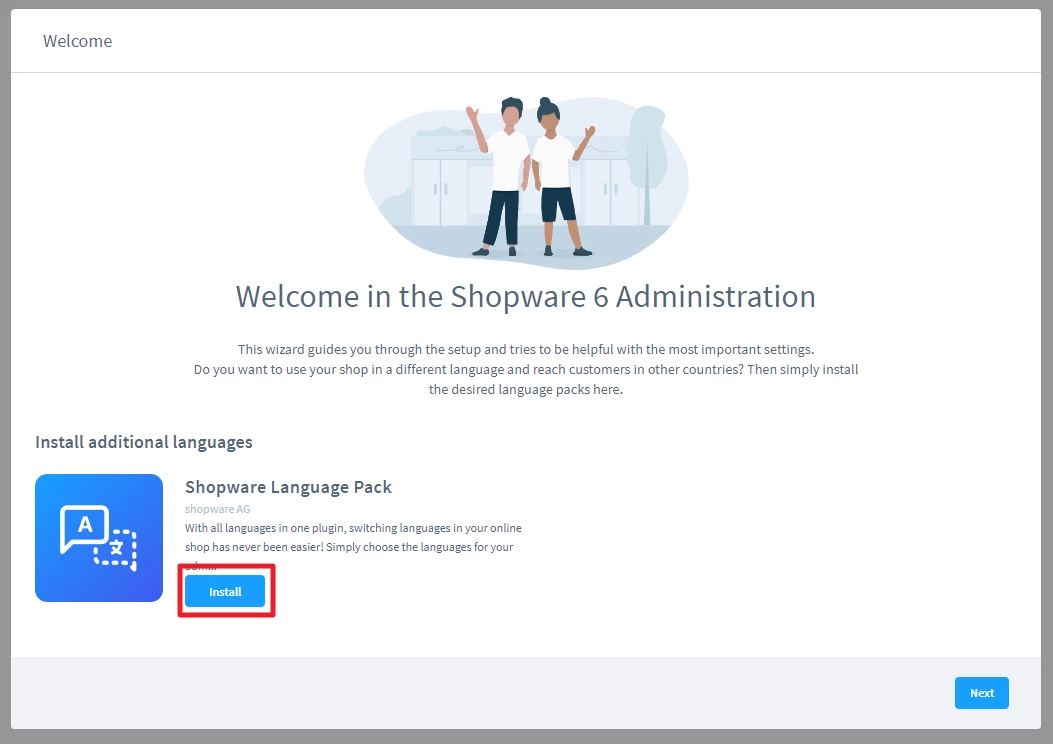The height and width of the screenshot is (744, 1053).
Task: Click the 'This wizard guides you' sentence
Action: pyautogui.click(x=525, y=349)
